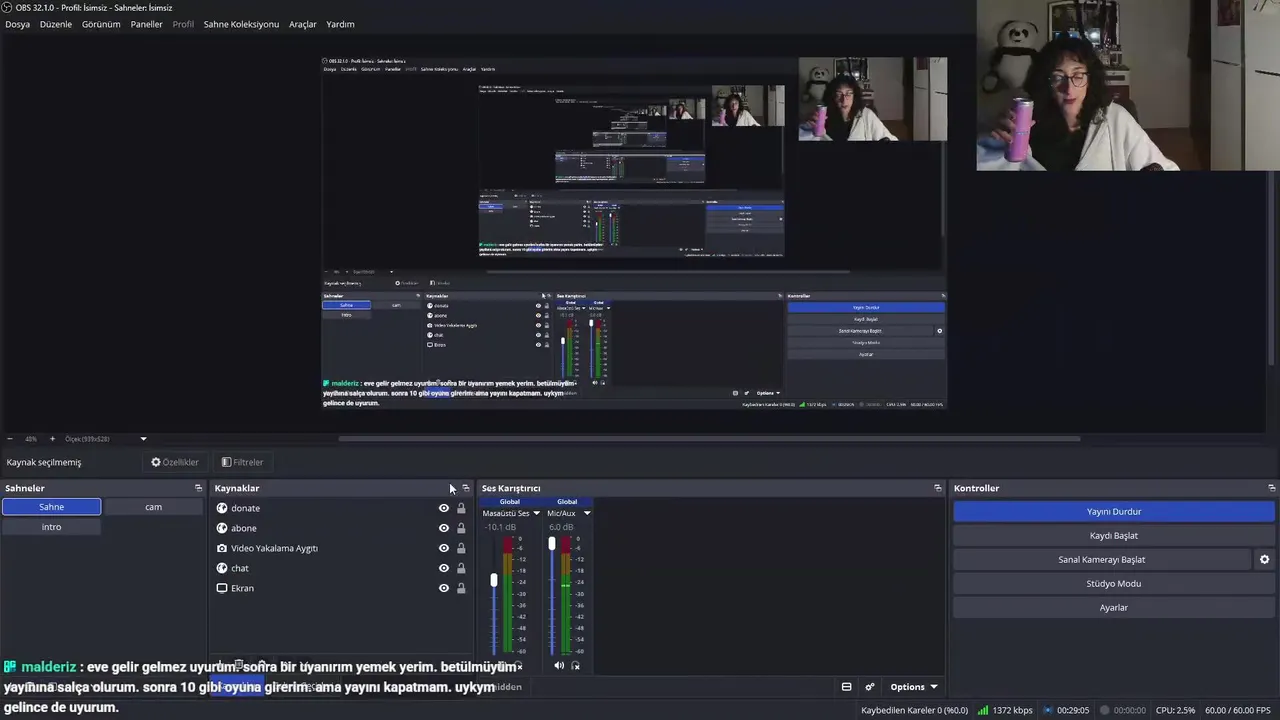Hide the chat source
The width and height of the screenshot is (1280, 720).
[444, 568]
